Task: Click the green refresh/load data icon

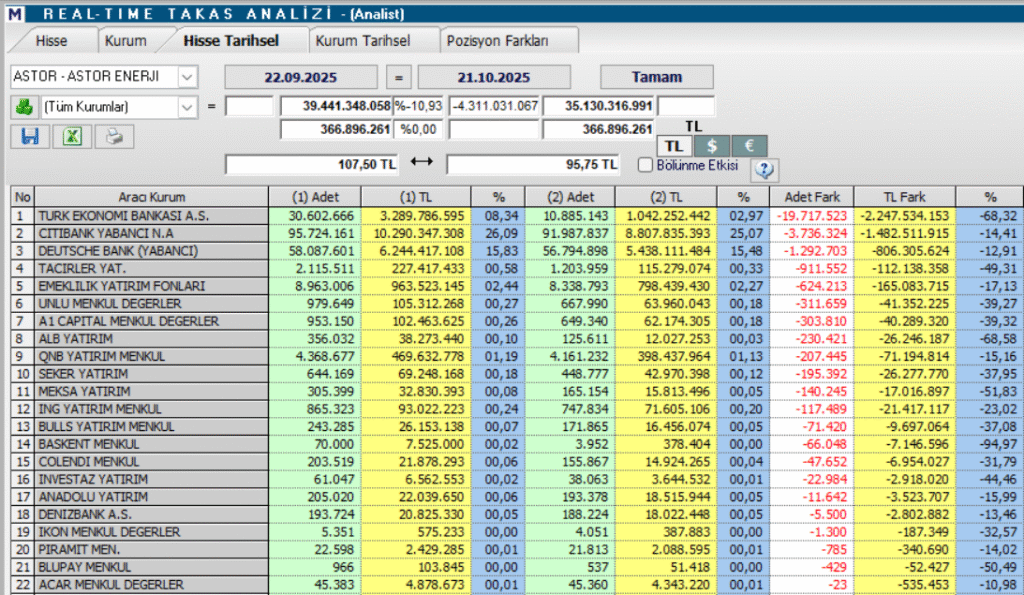Action: point(23,106)
